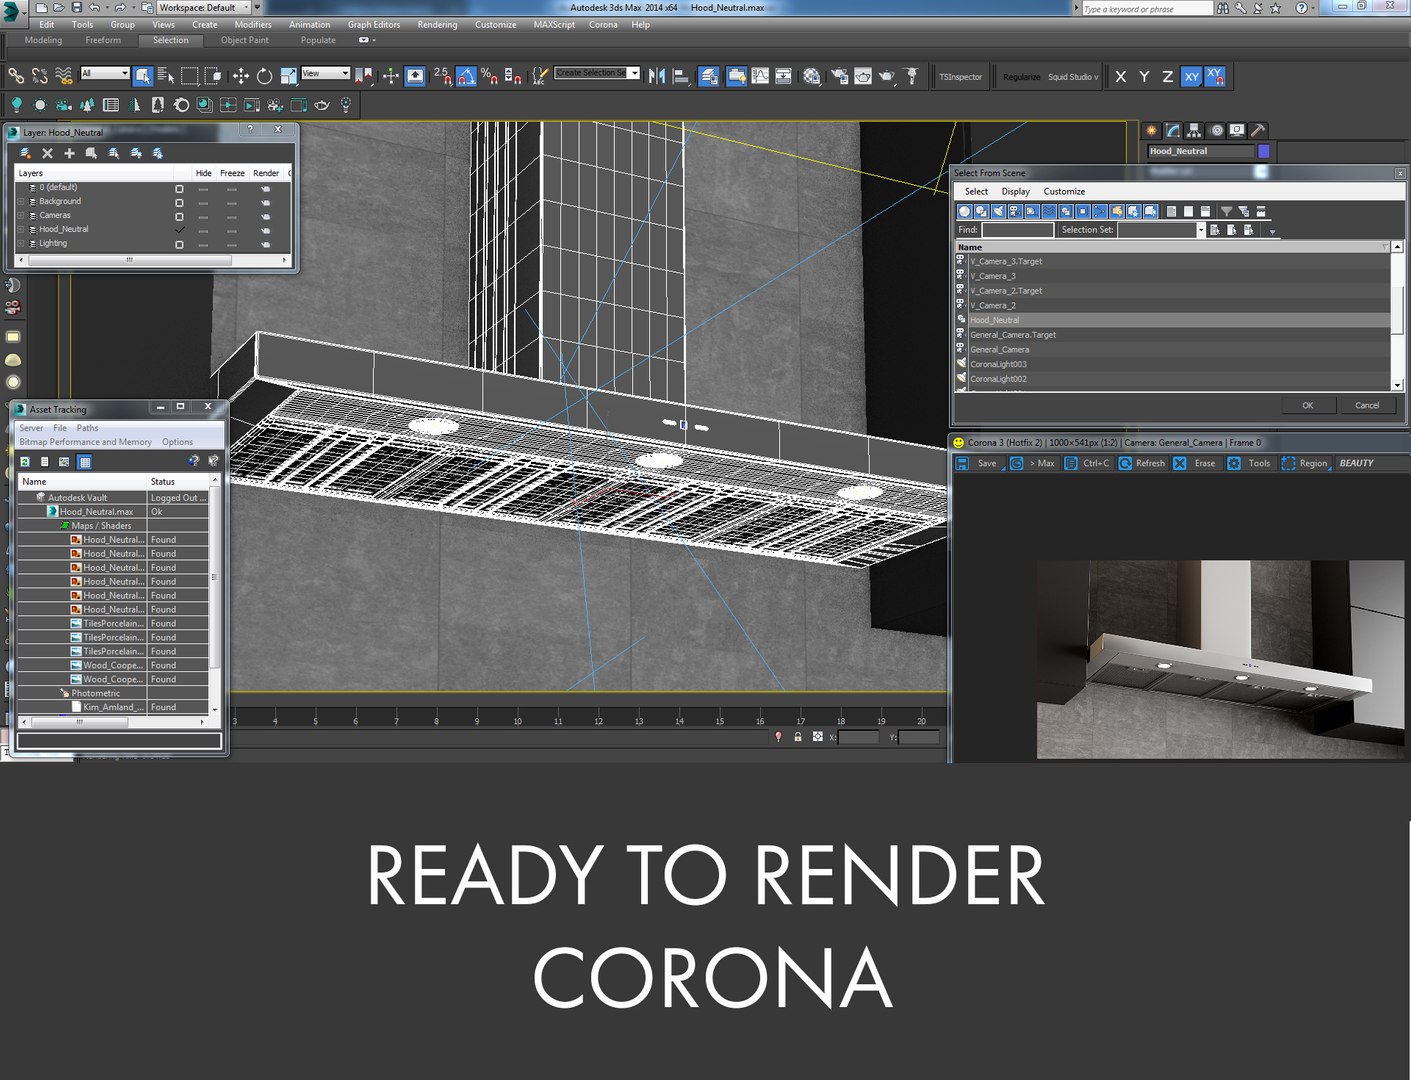Click the Create New Layer icon
Viewport: 1411px width, 1080px height.
[x=25, y=153]
